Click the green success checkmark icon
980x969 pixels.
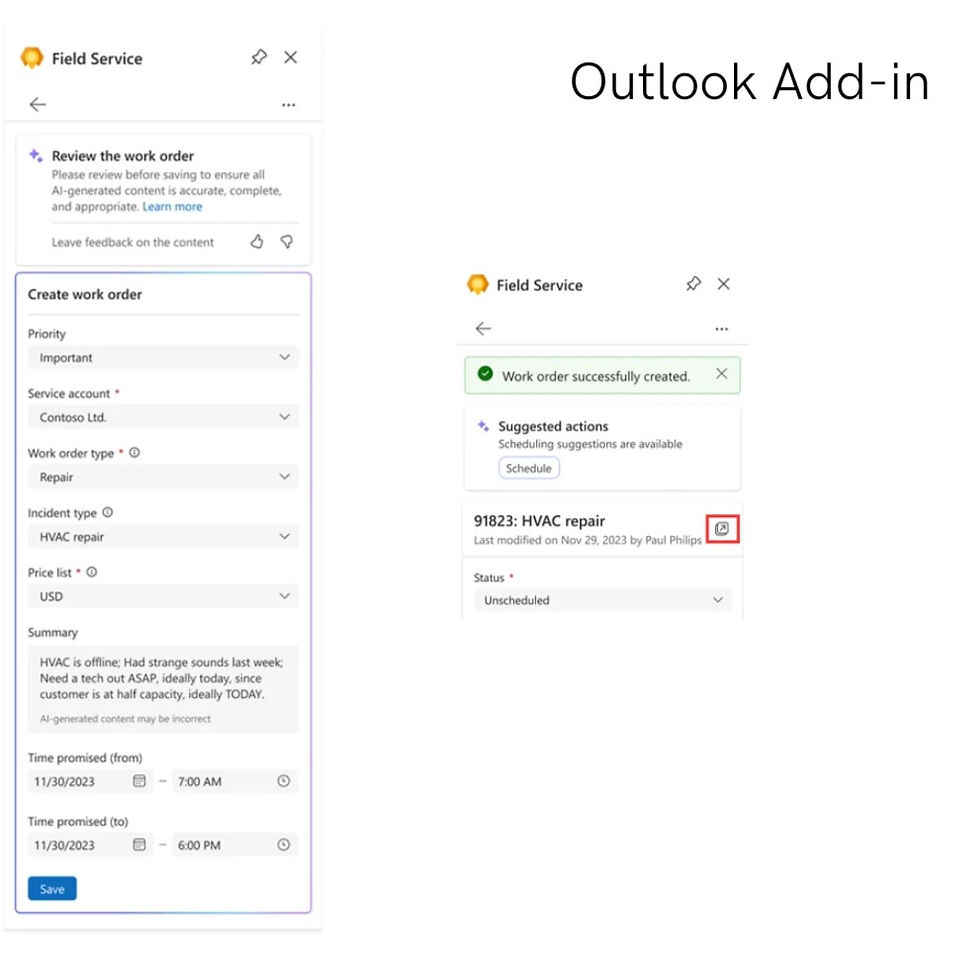point(485,374)
